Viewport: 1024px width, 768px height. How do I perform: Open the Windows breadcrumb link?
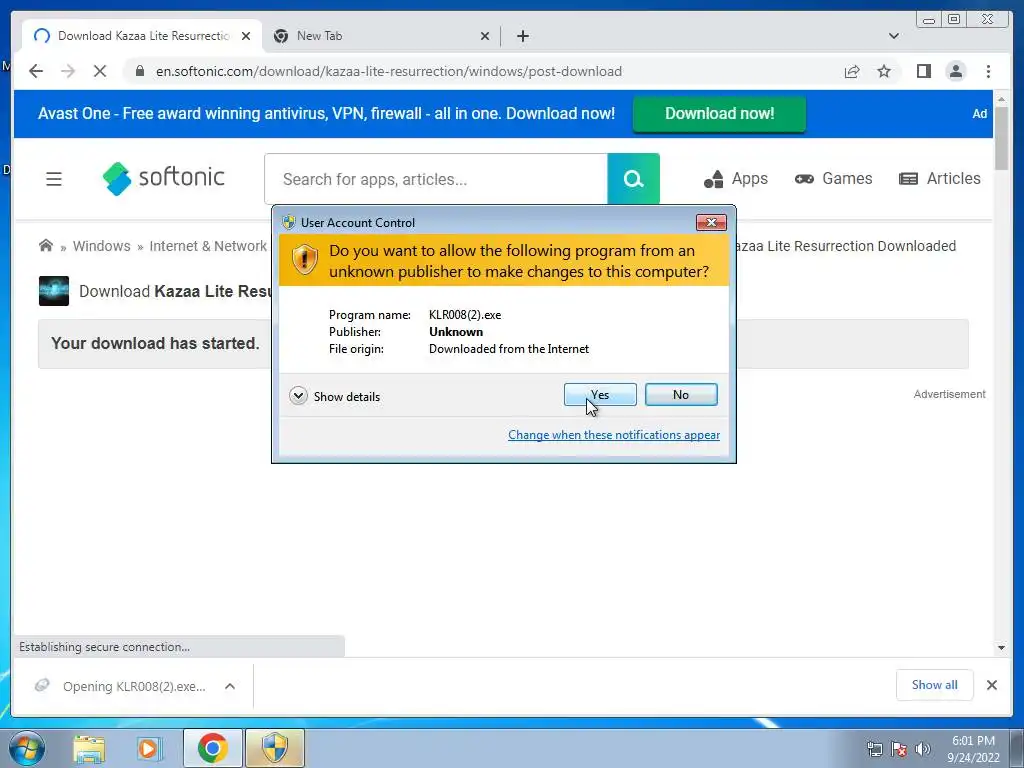tap(101, 246)
